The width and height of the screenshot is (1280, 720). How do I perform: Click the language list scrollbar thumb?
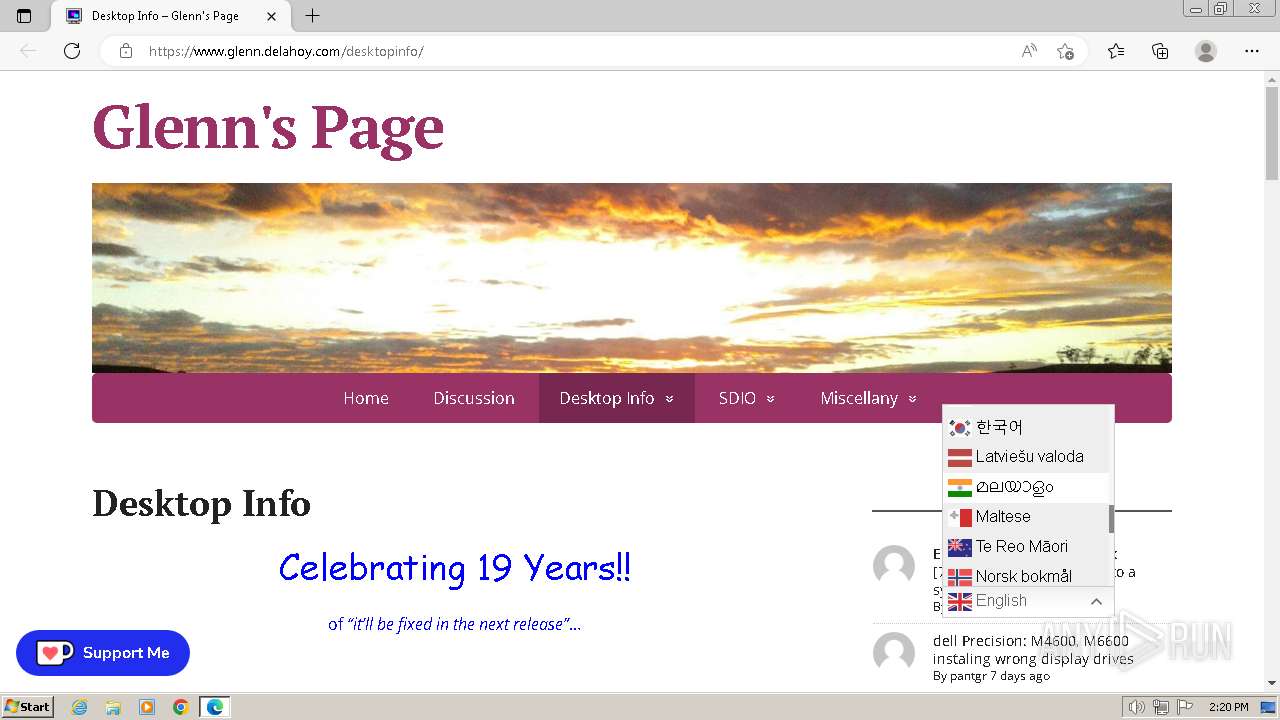1111,519
